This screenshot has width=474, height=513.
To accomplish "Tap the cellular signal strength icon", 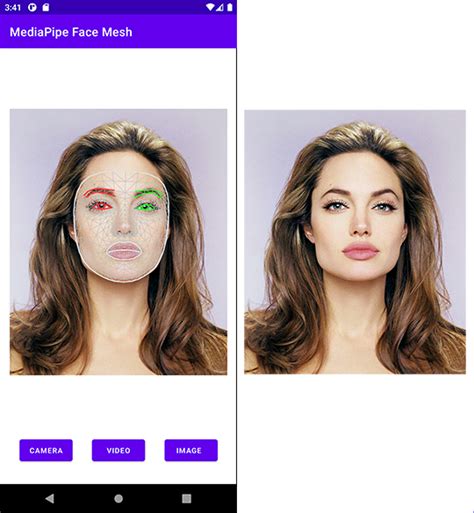I will 219,7.
